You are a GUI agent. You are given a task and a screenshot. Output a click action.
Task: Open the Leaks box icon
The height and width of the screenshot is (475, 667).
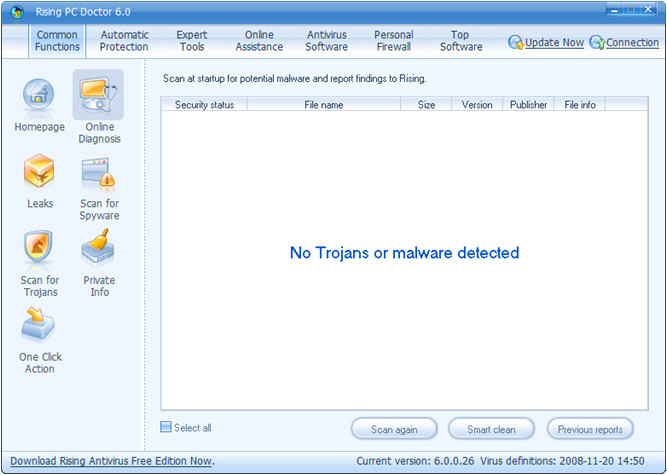39,172
